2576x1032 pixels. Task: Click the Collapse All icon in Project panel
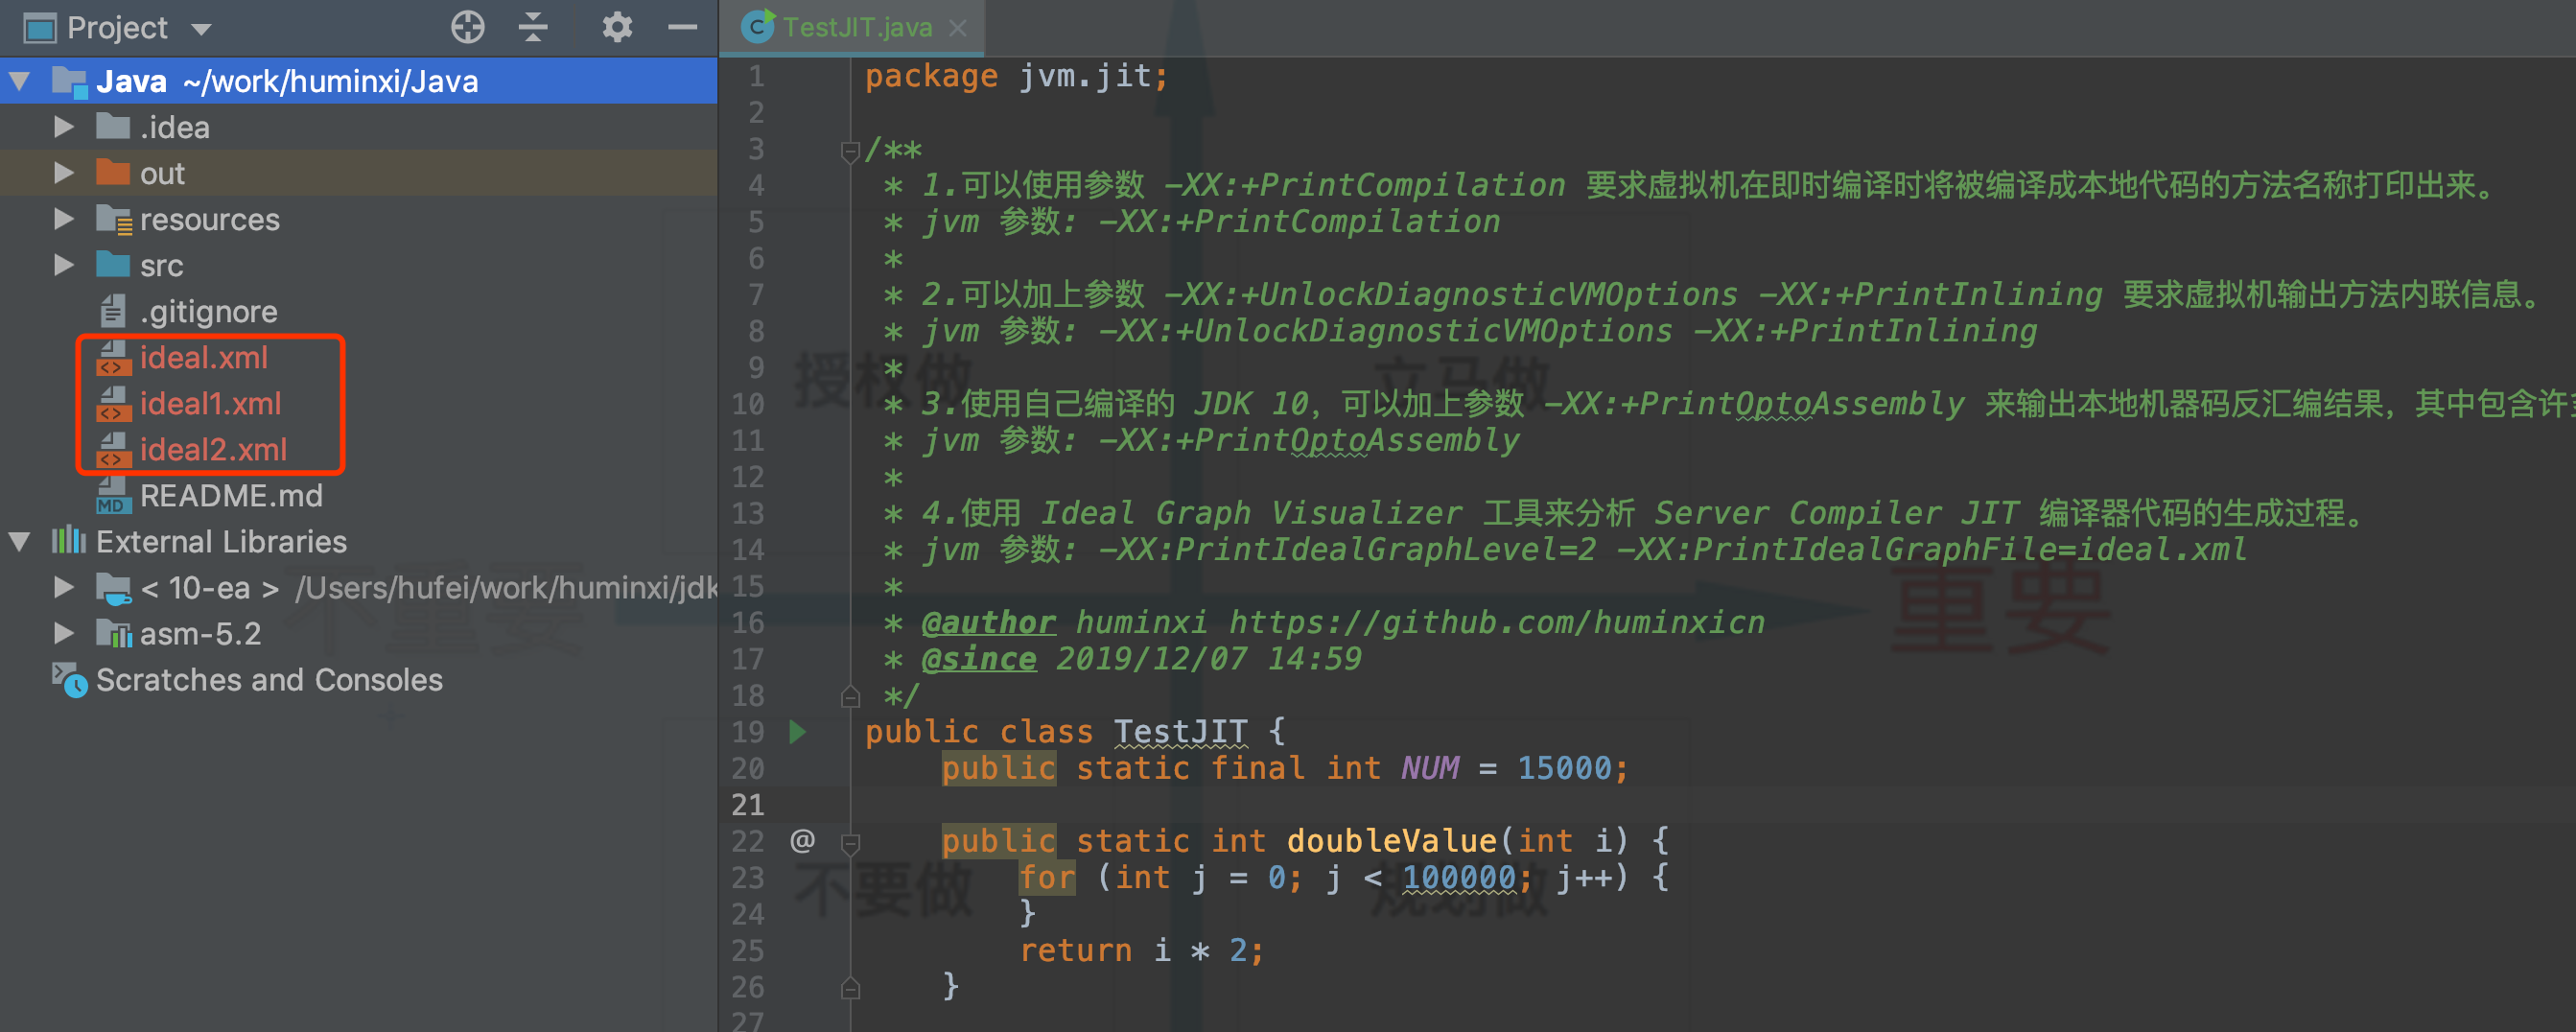click(x=533, y=27)
